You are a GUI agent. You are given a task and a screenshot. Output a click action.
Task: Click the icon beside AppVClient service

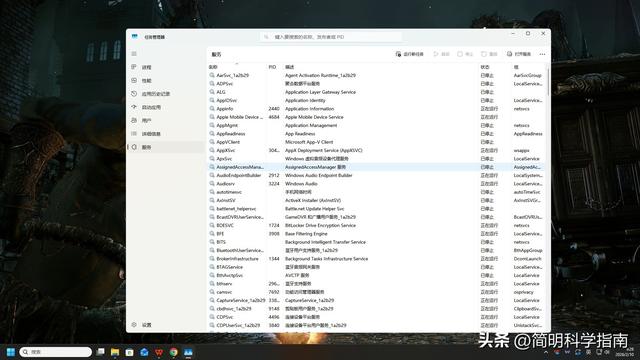pos(212,142)
